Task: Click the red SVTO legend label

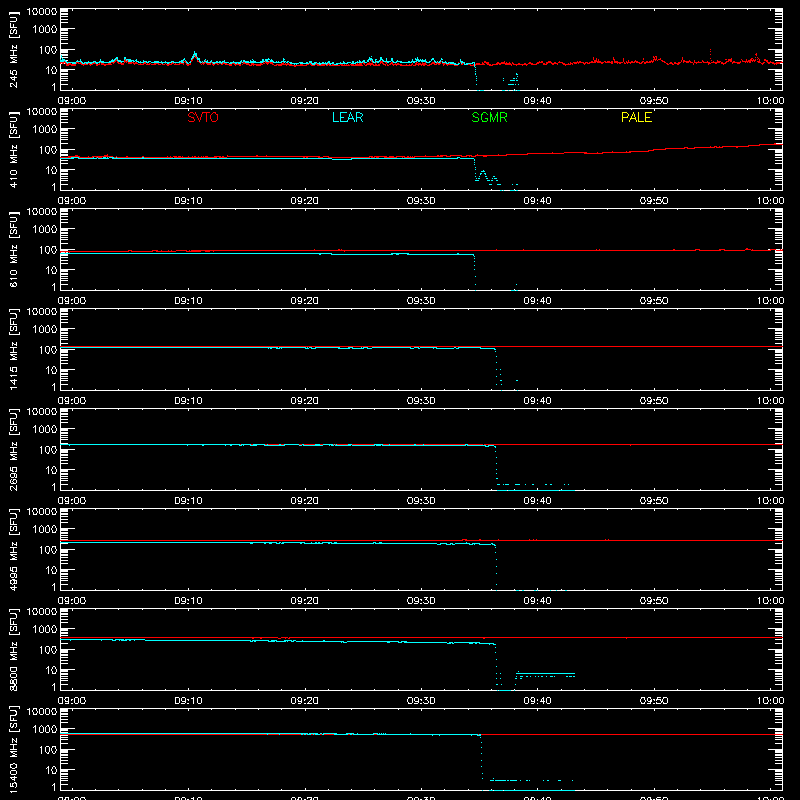Action: [203, 117]
